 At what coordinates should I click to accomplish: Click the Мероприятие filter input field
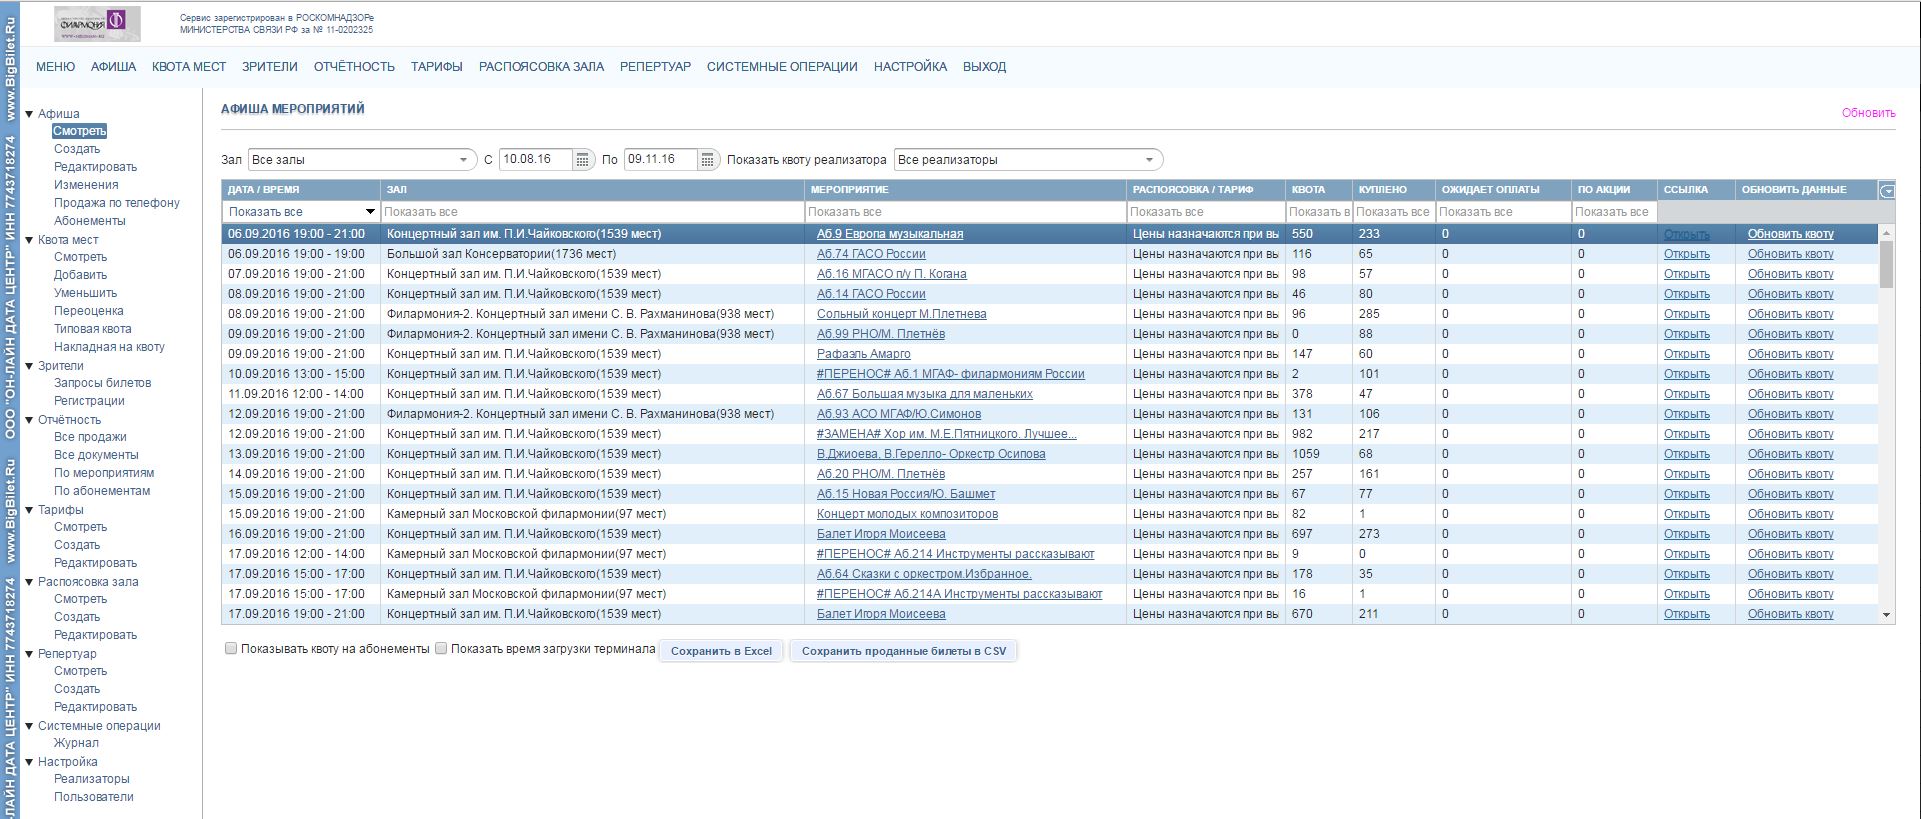coord(965,212)
